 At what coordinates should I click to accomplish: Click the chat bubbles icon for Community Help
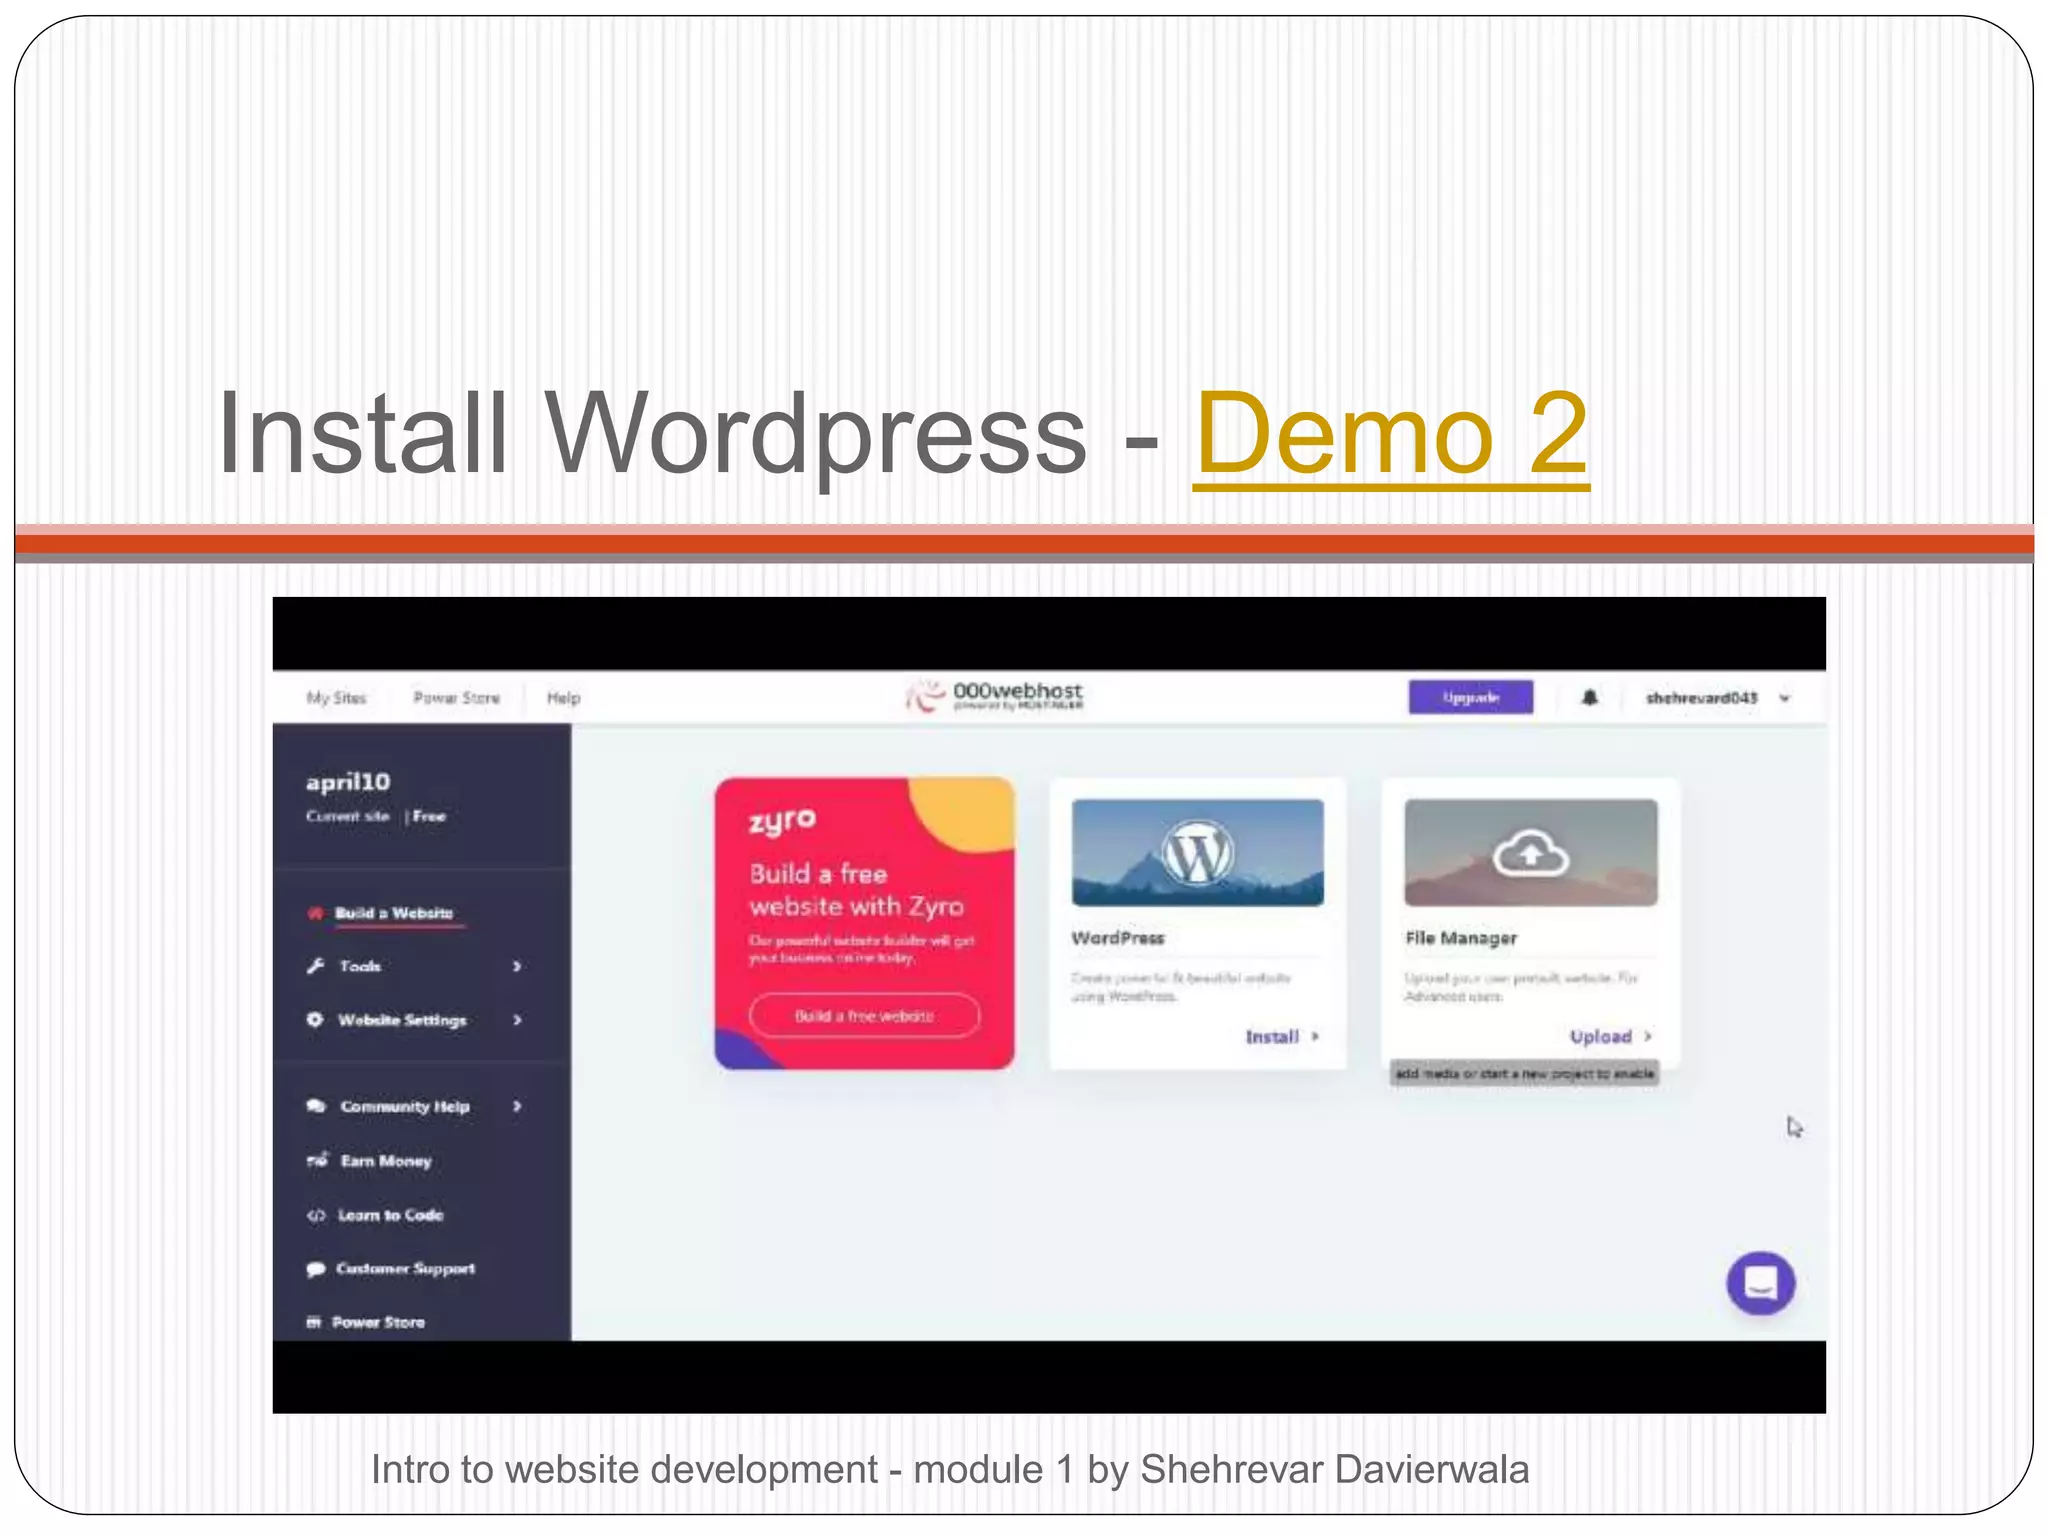(x=316, y=1106)
